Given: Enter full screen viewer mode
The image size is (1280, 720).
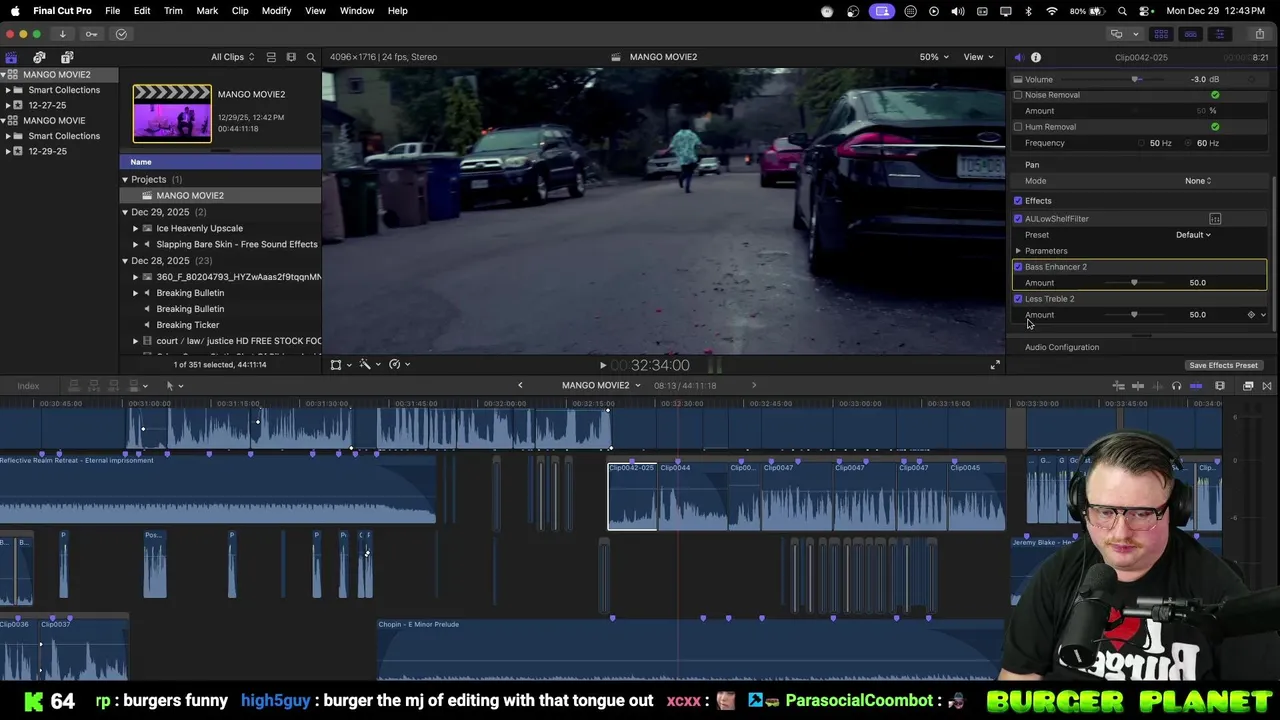Looking at the screenshot, I should pos(995,365).
